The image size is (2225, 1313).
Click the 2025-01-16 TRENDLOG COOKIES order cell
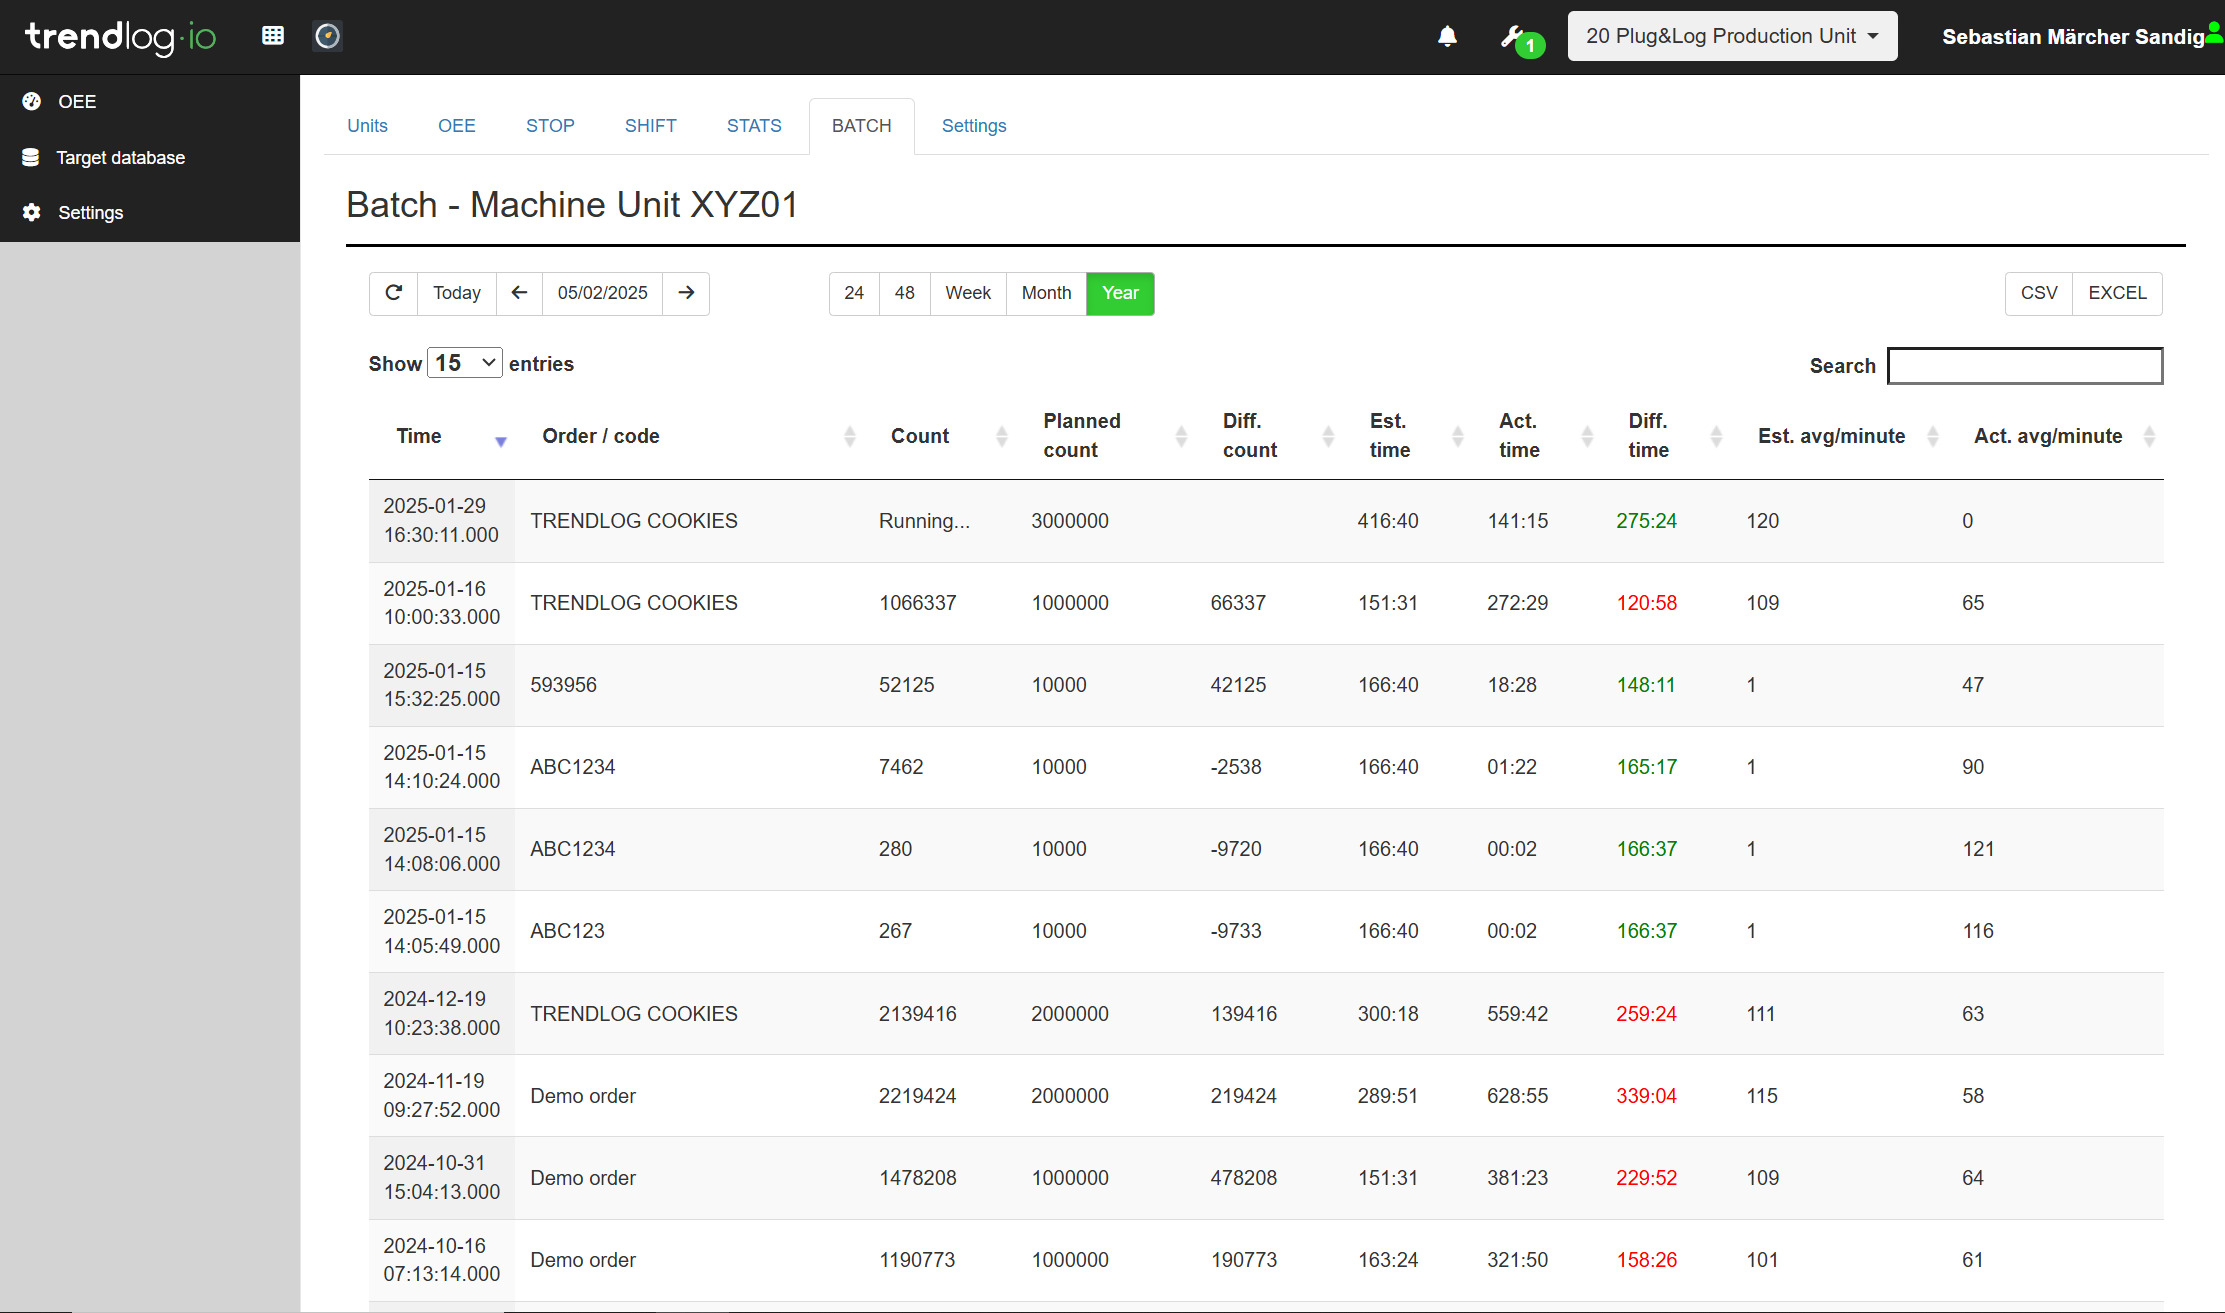pyautogui.click(x=634, y=603)
